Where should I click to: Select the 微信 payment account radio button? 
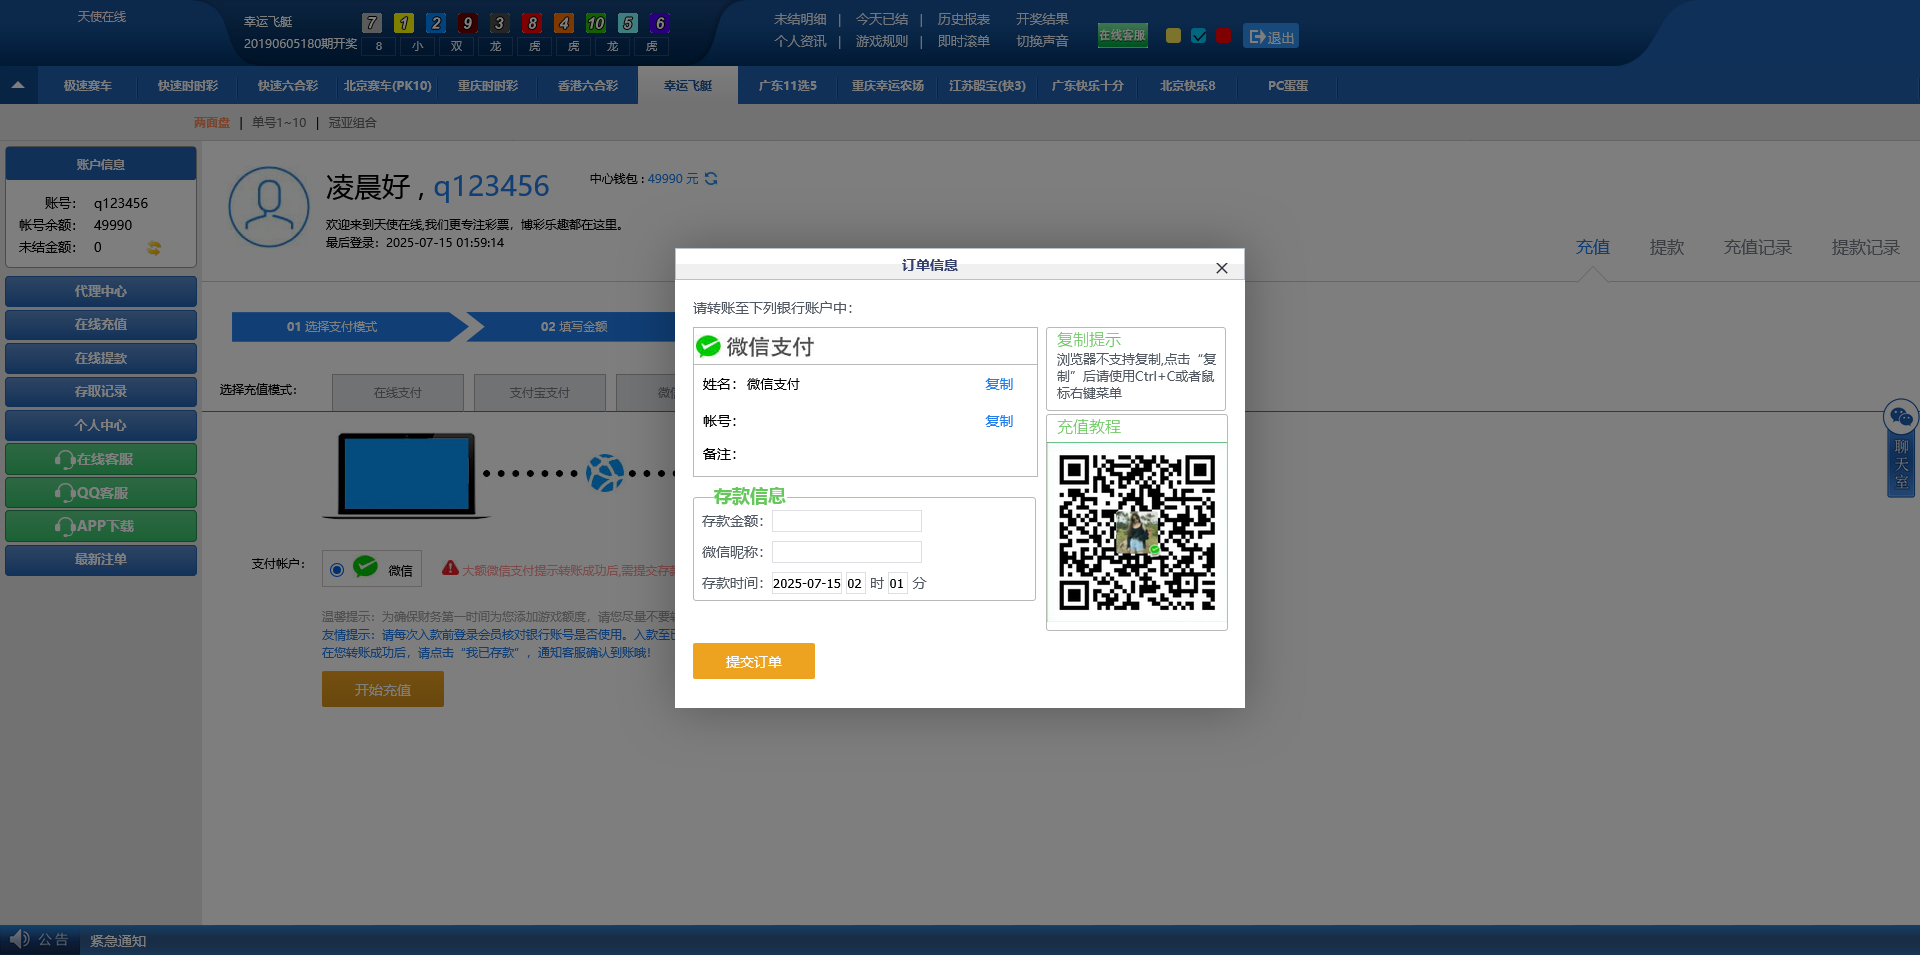click(337, 570)
